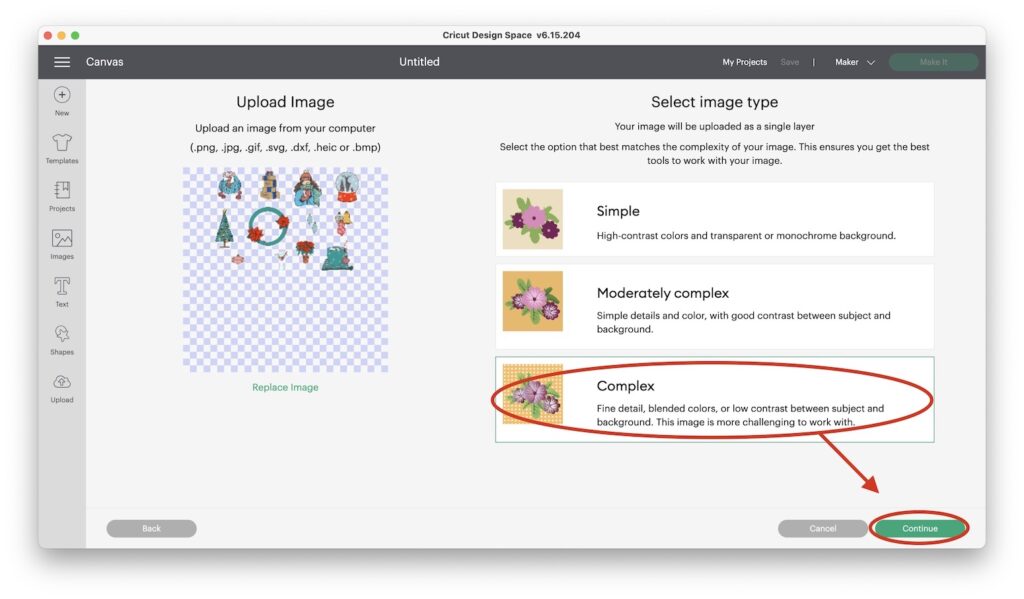Open the hamburger menu icon

[x=62, y=62]
